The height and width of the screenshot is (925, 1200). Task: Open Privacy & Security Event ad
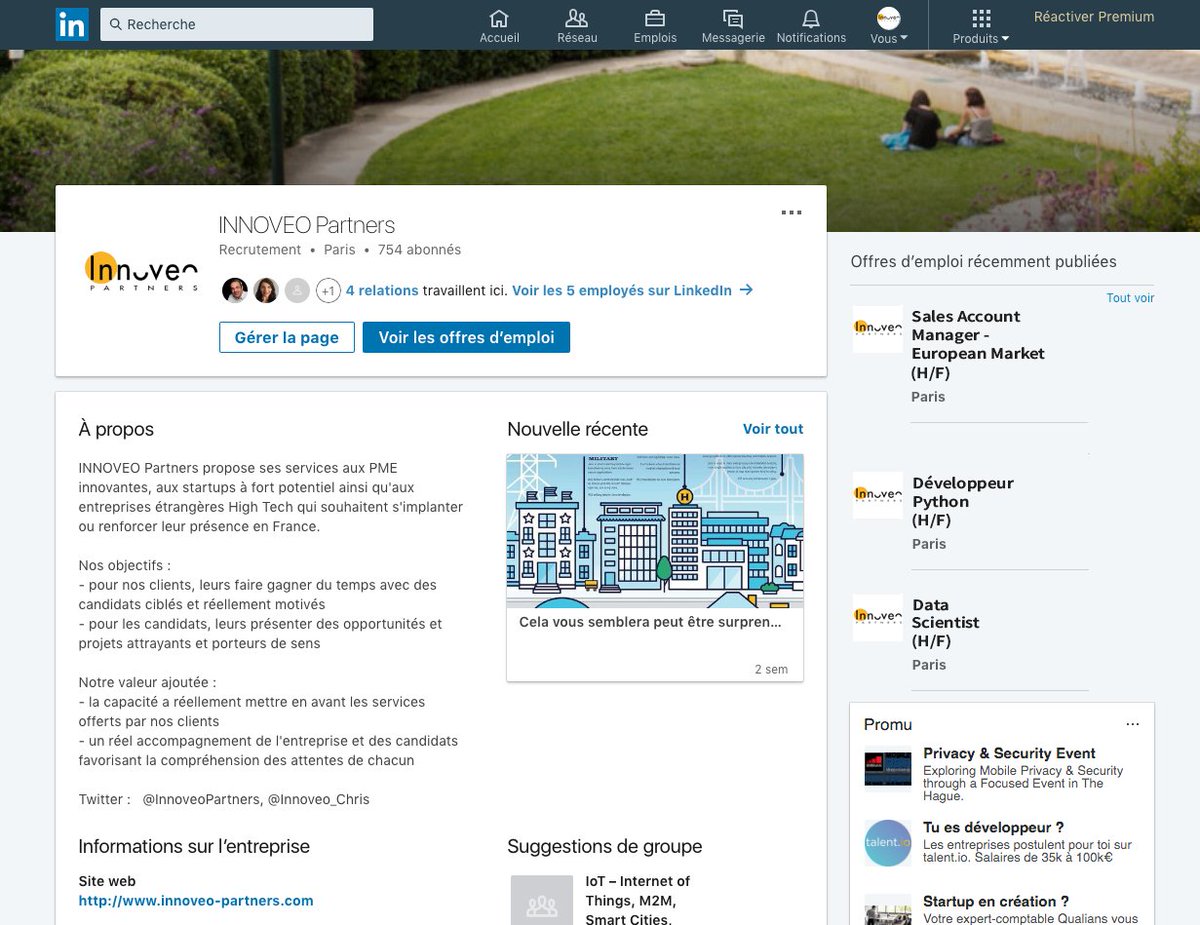click(1009, 753)
